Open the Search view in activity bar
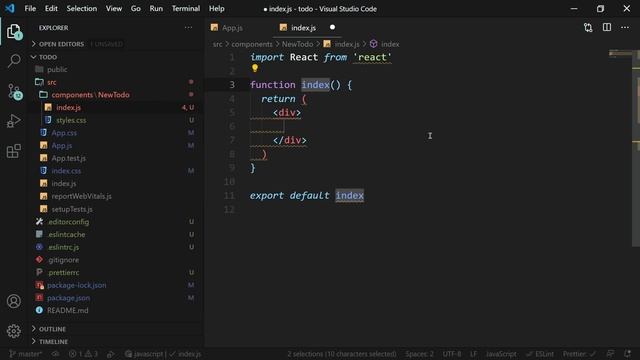 [x=14, y=61]
